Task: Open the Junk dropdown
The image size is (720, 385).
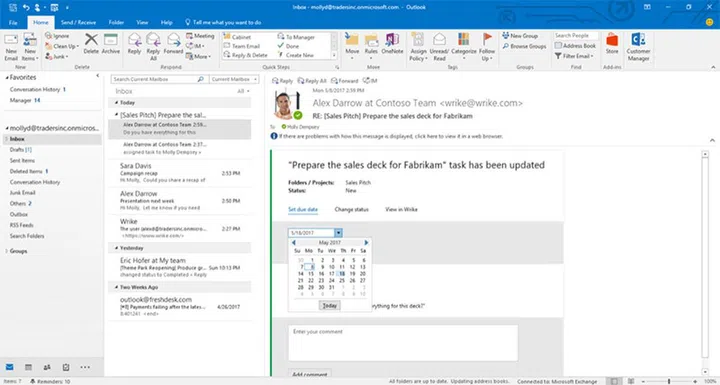Action: [x=57, y=57]
